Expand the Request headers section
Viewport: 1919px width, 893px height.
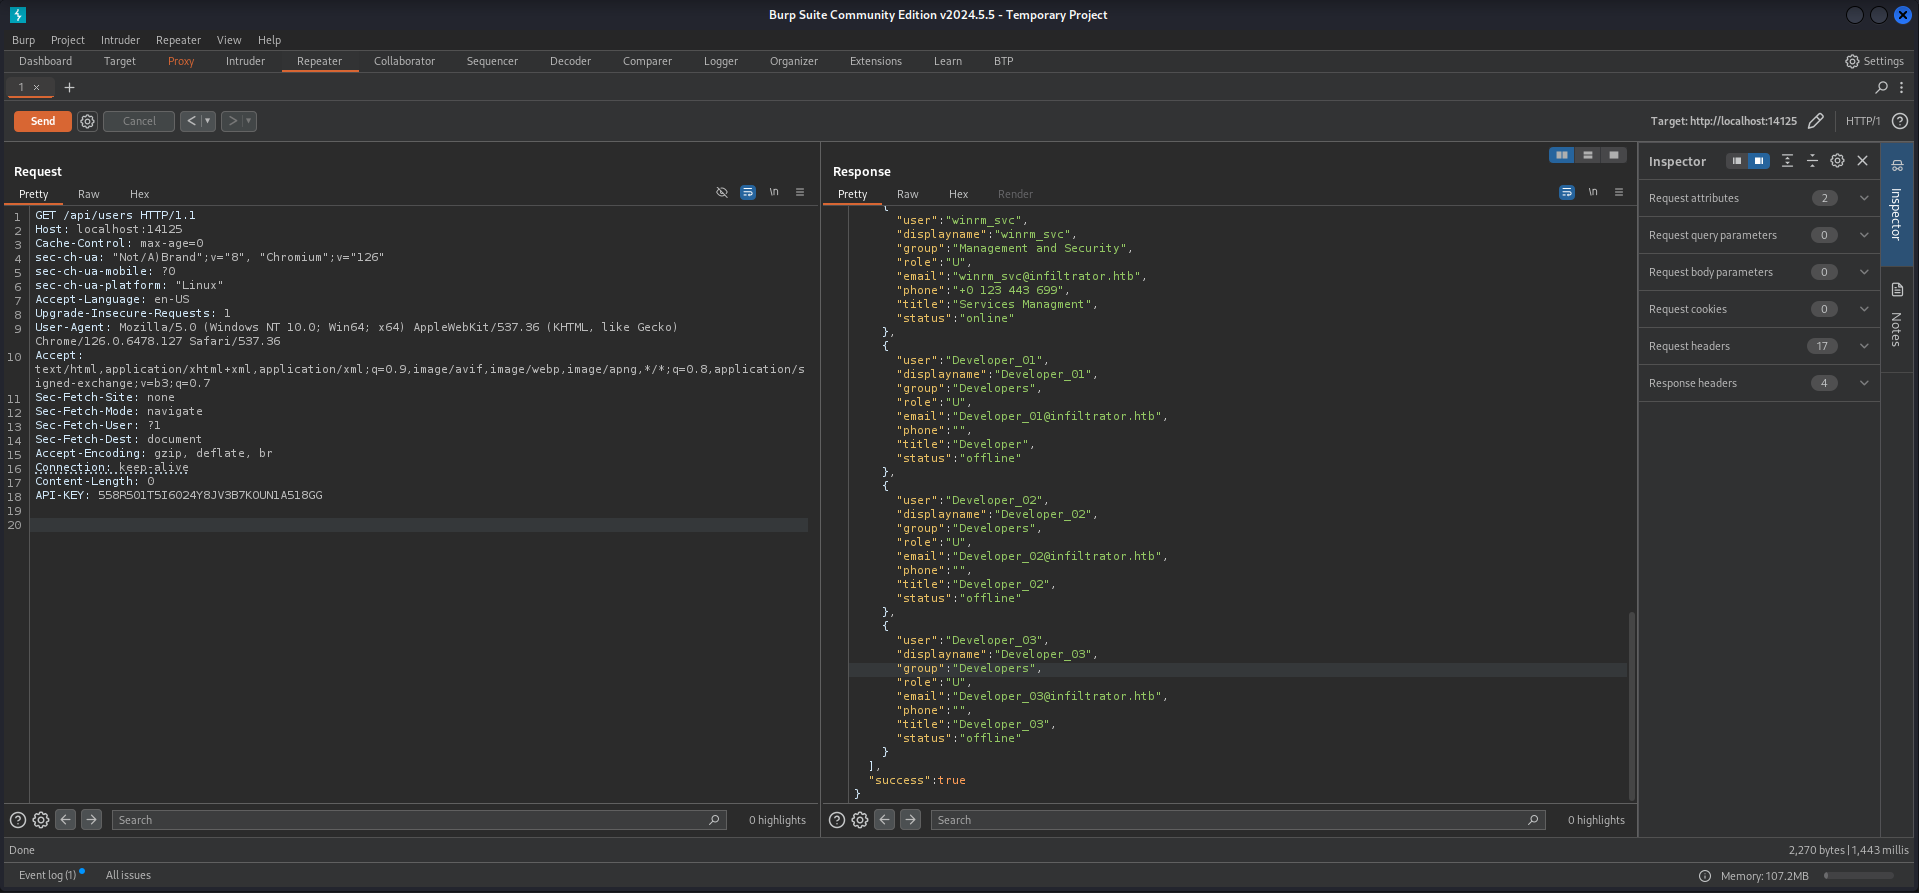click(1864, 346)
